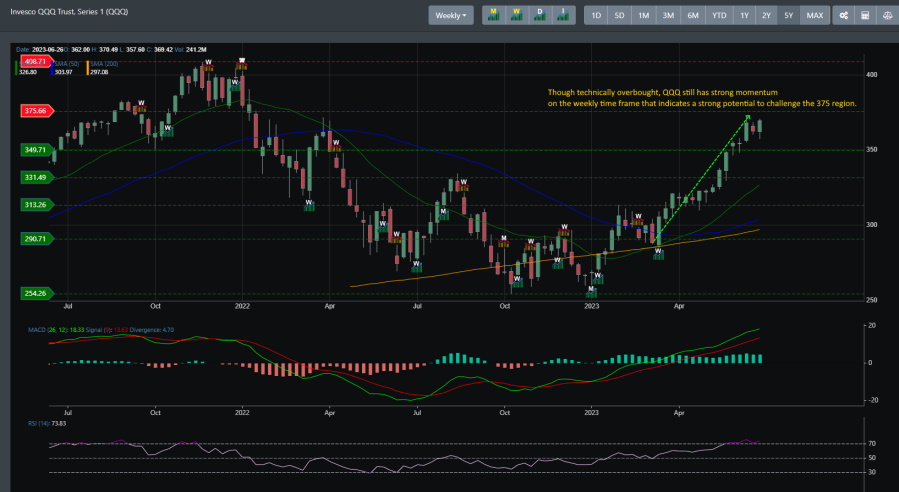Screen dimensions: 899x492
Task: Click the 349.71 support price tag
Action: (x=37, y=150)
